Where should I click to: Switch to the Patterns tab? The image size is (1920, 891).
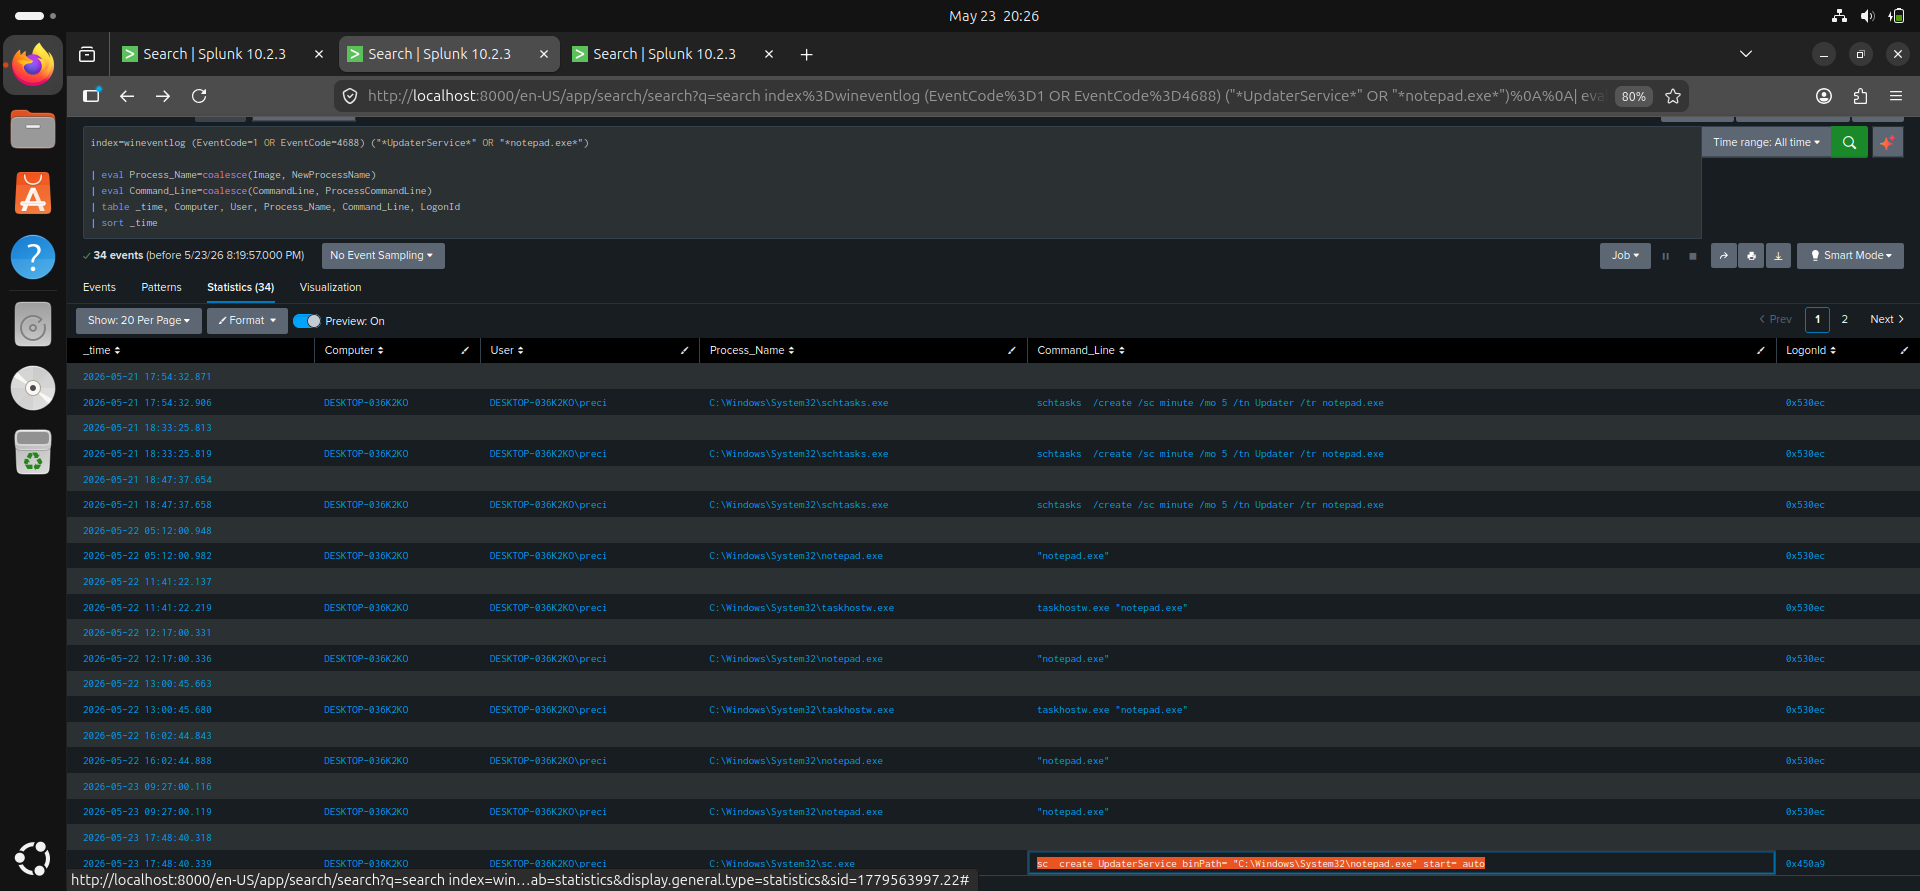click(161, 288)
